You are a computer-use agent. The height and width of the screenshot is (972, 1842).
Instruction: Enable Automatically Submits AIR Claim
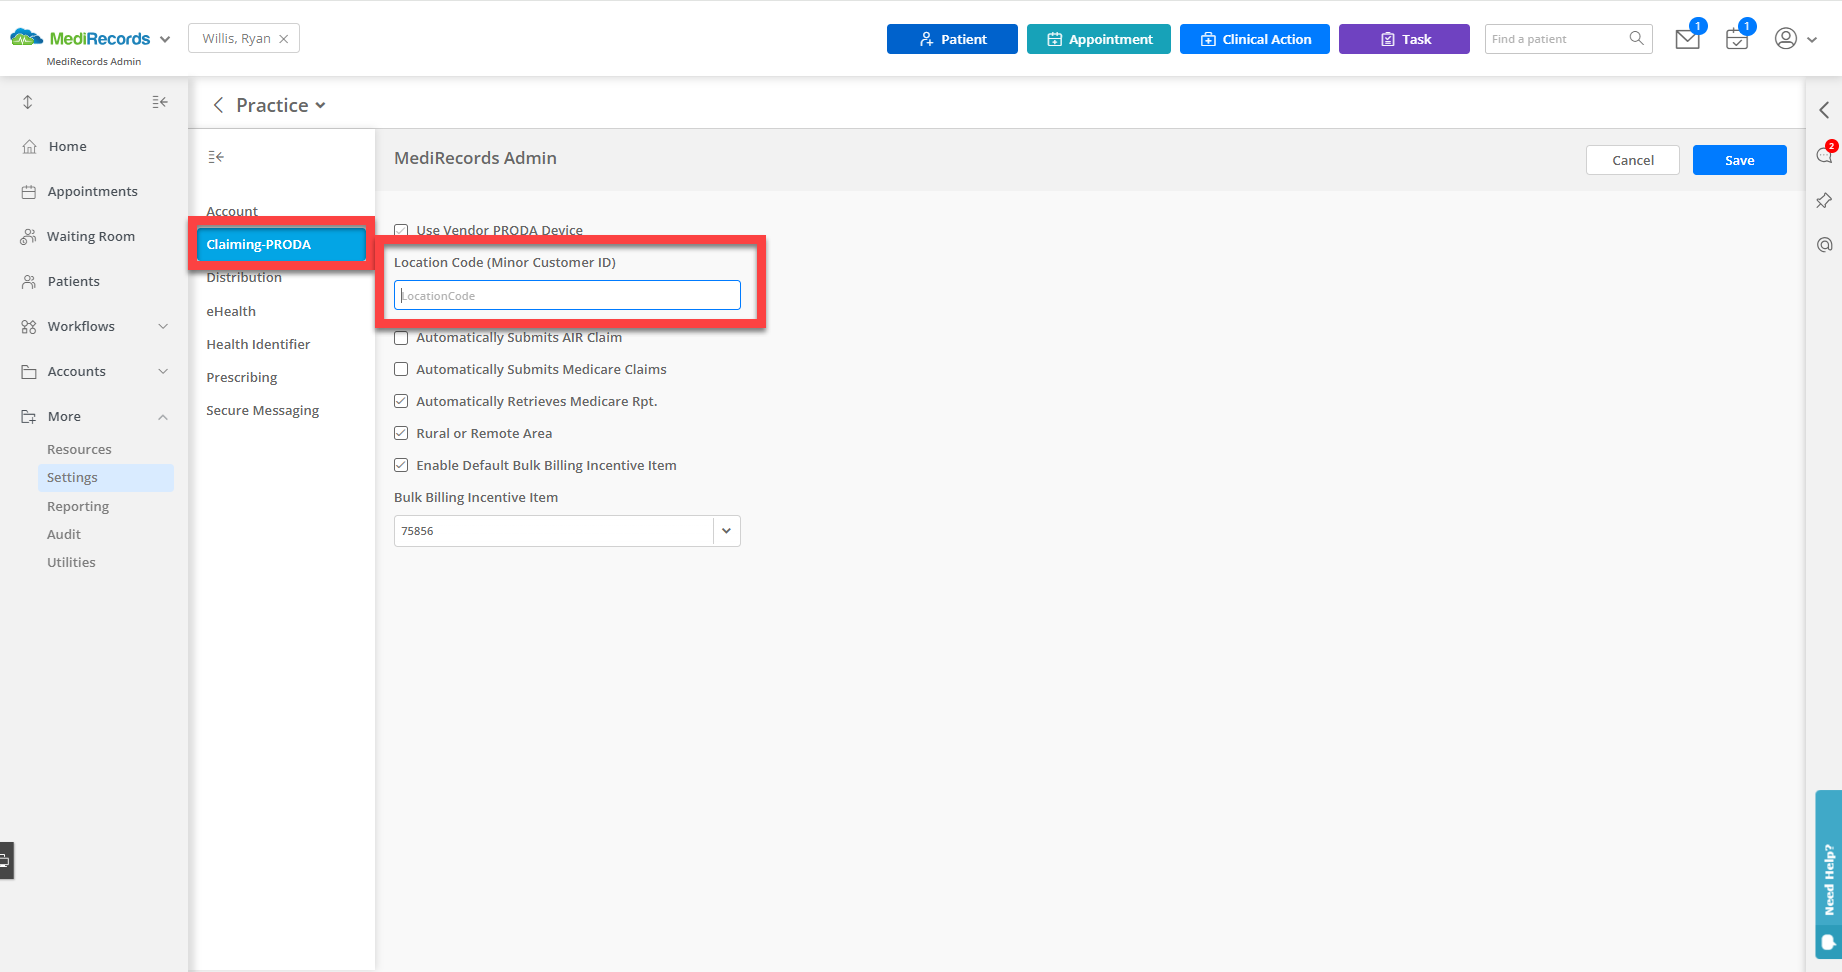401,338
